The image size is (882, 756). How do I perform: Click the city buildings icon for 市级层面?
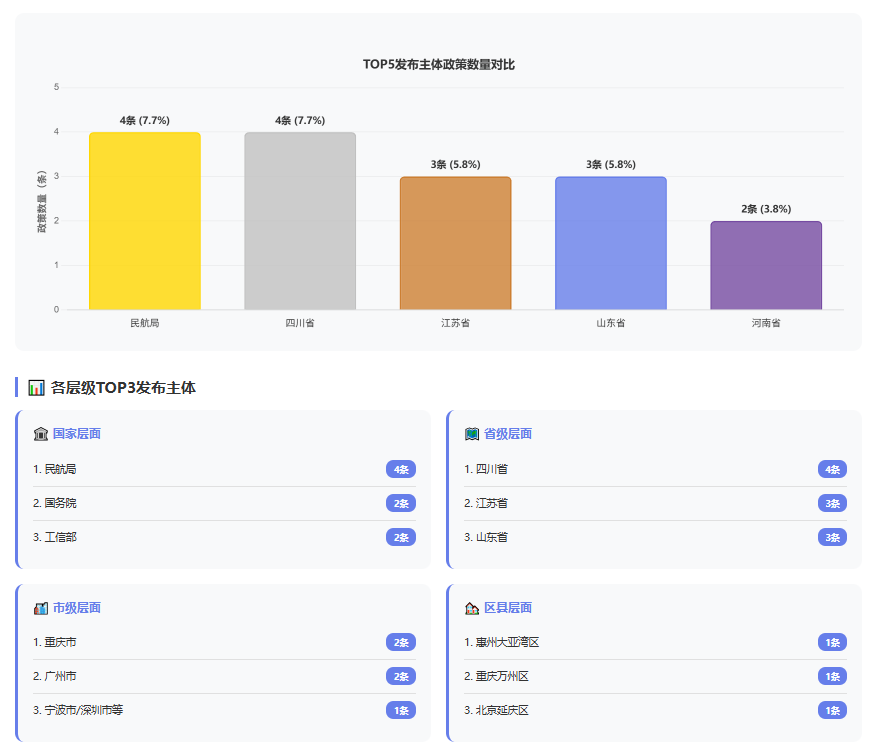41,608
